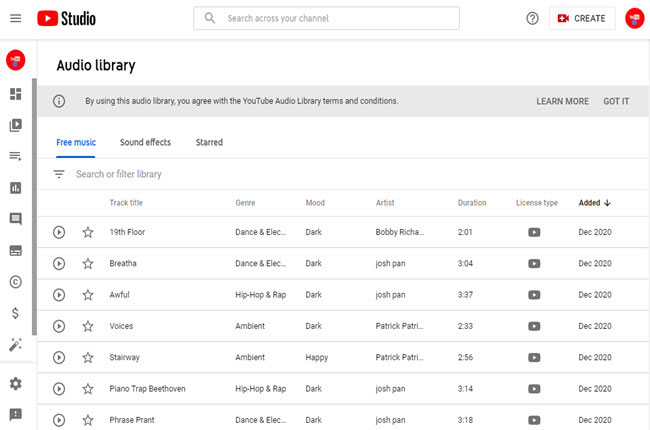Screen dimensions: 650x430
Task: Star the Stairway track
Action: (88, 357)
